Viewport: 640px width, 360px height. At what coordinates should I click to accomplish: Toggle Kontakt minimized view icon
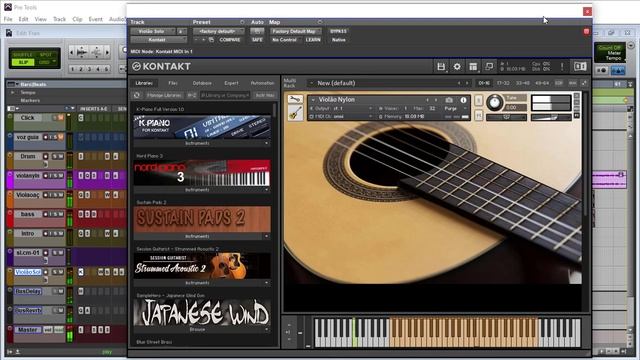489,67
